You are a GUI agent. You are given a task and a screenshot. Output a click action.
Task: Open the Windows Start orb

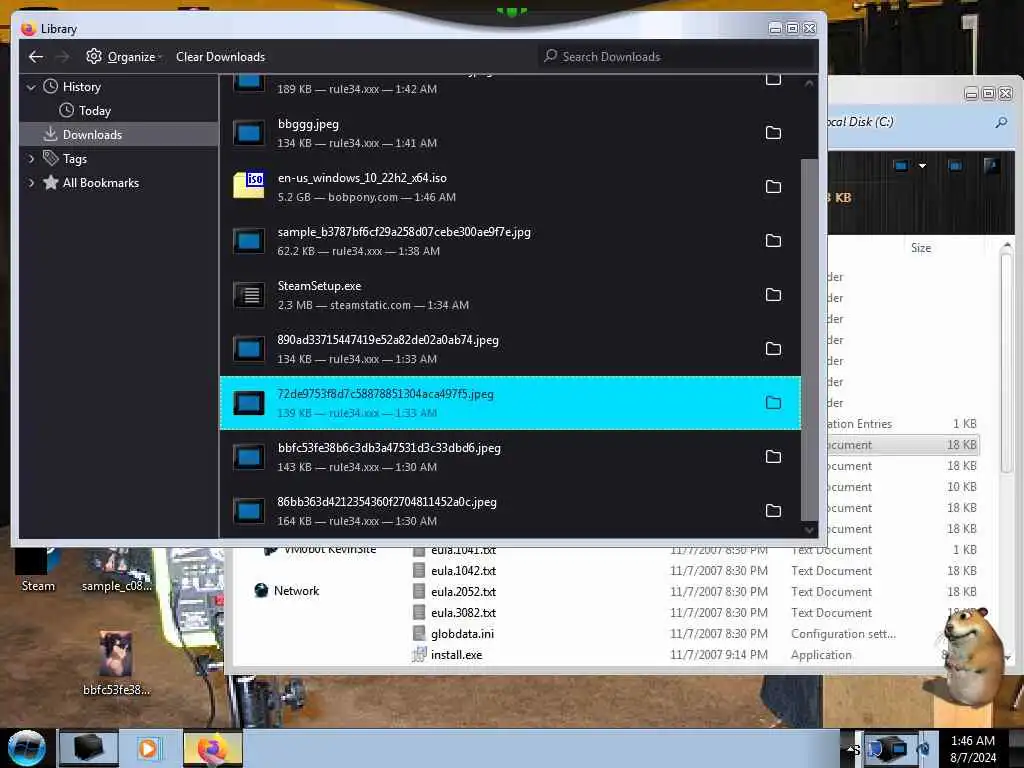27,748
